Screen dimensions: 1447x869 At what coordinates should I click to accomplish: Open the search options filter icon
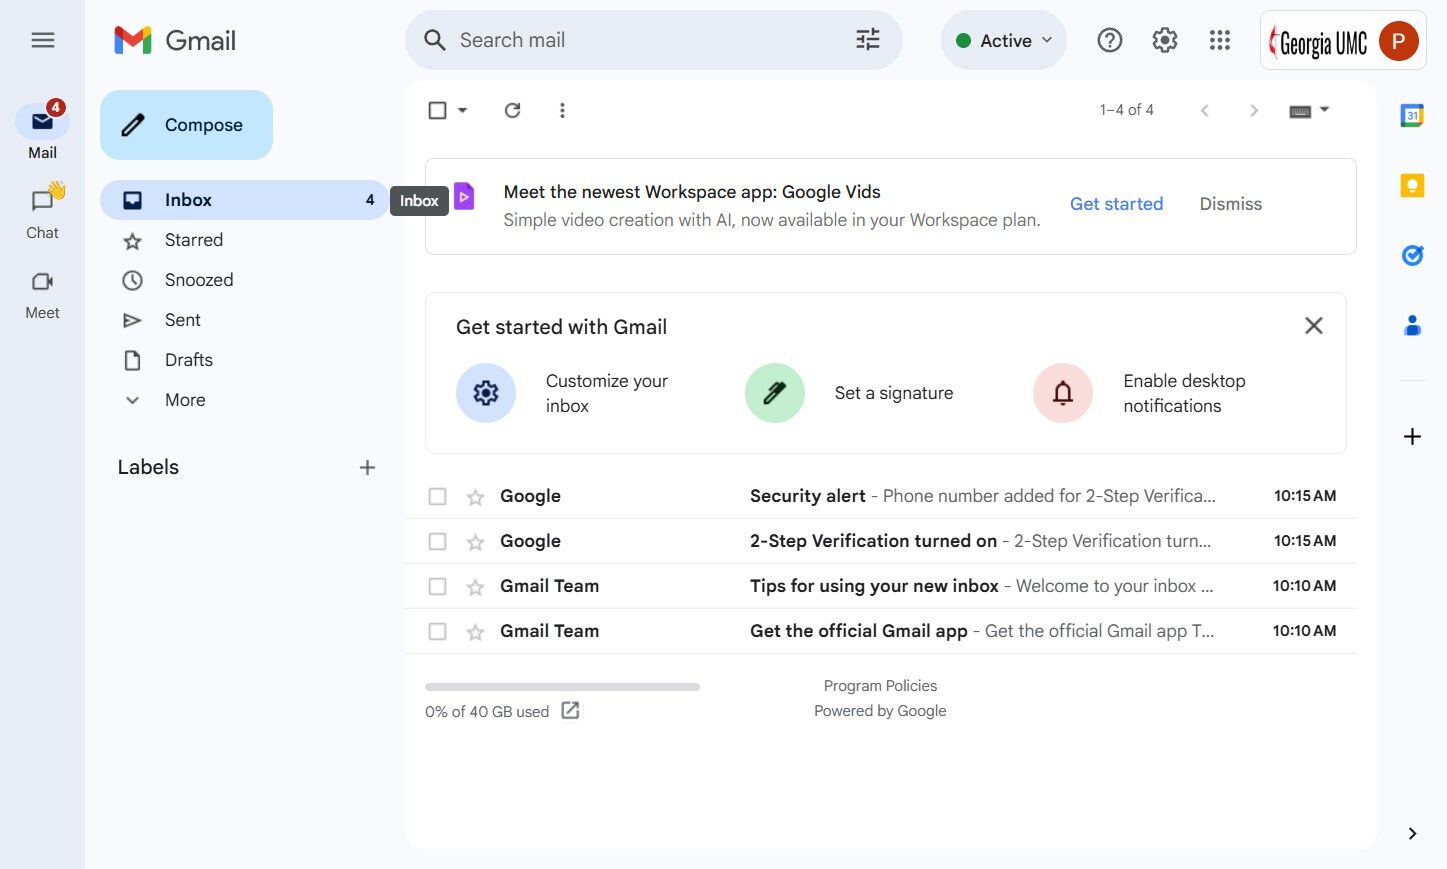click(868, 40)
